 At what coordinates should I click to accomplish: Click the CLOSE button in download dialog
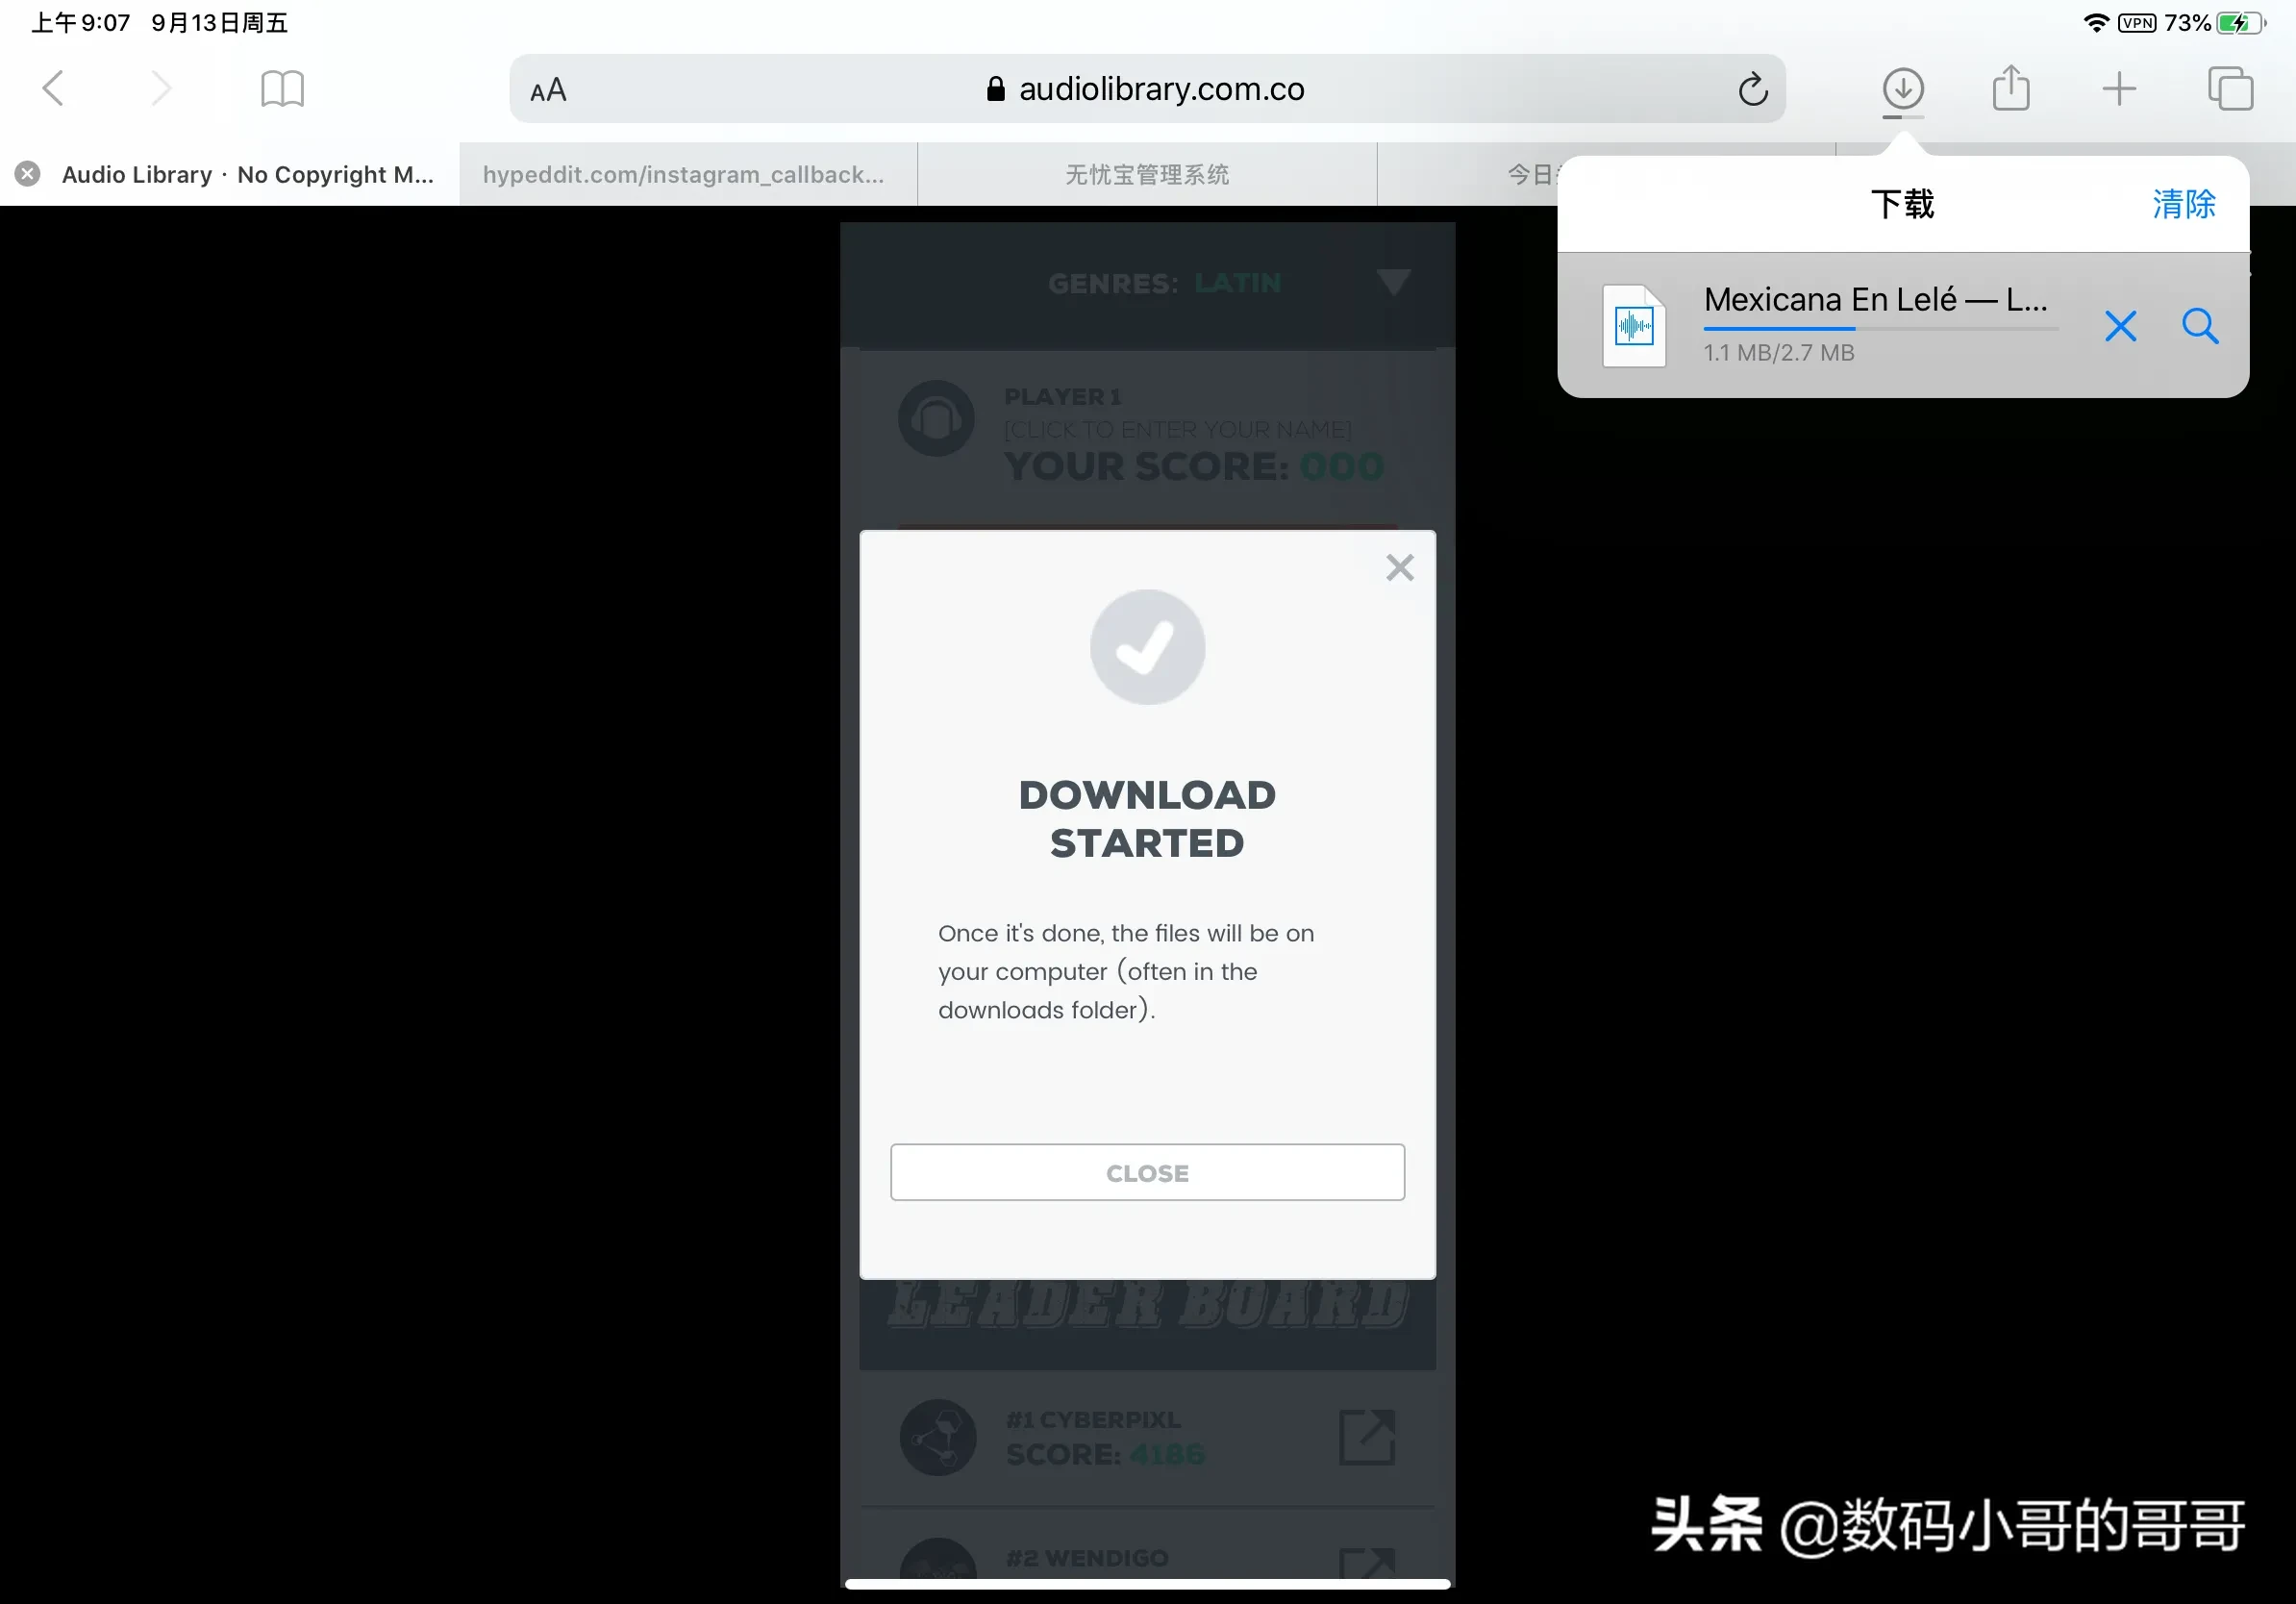1146,1173
